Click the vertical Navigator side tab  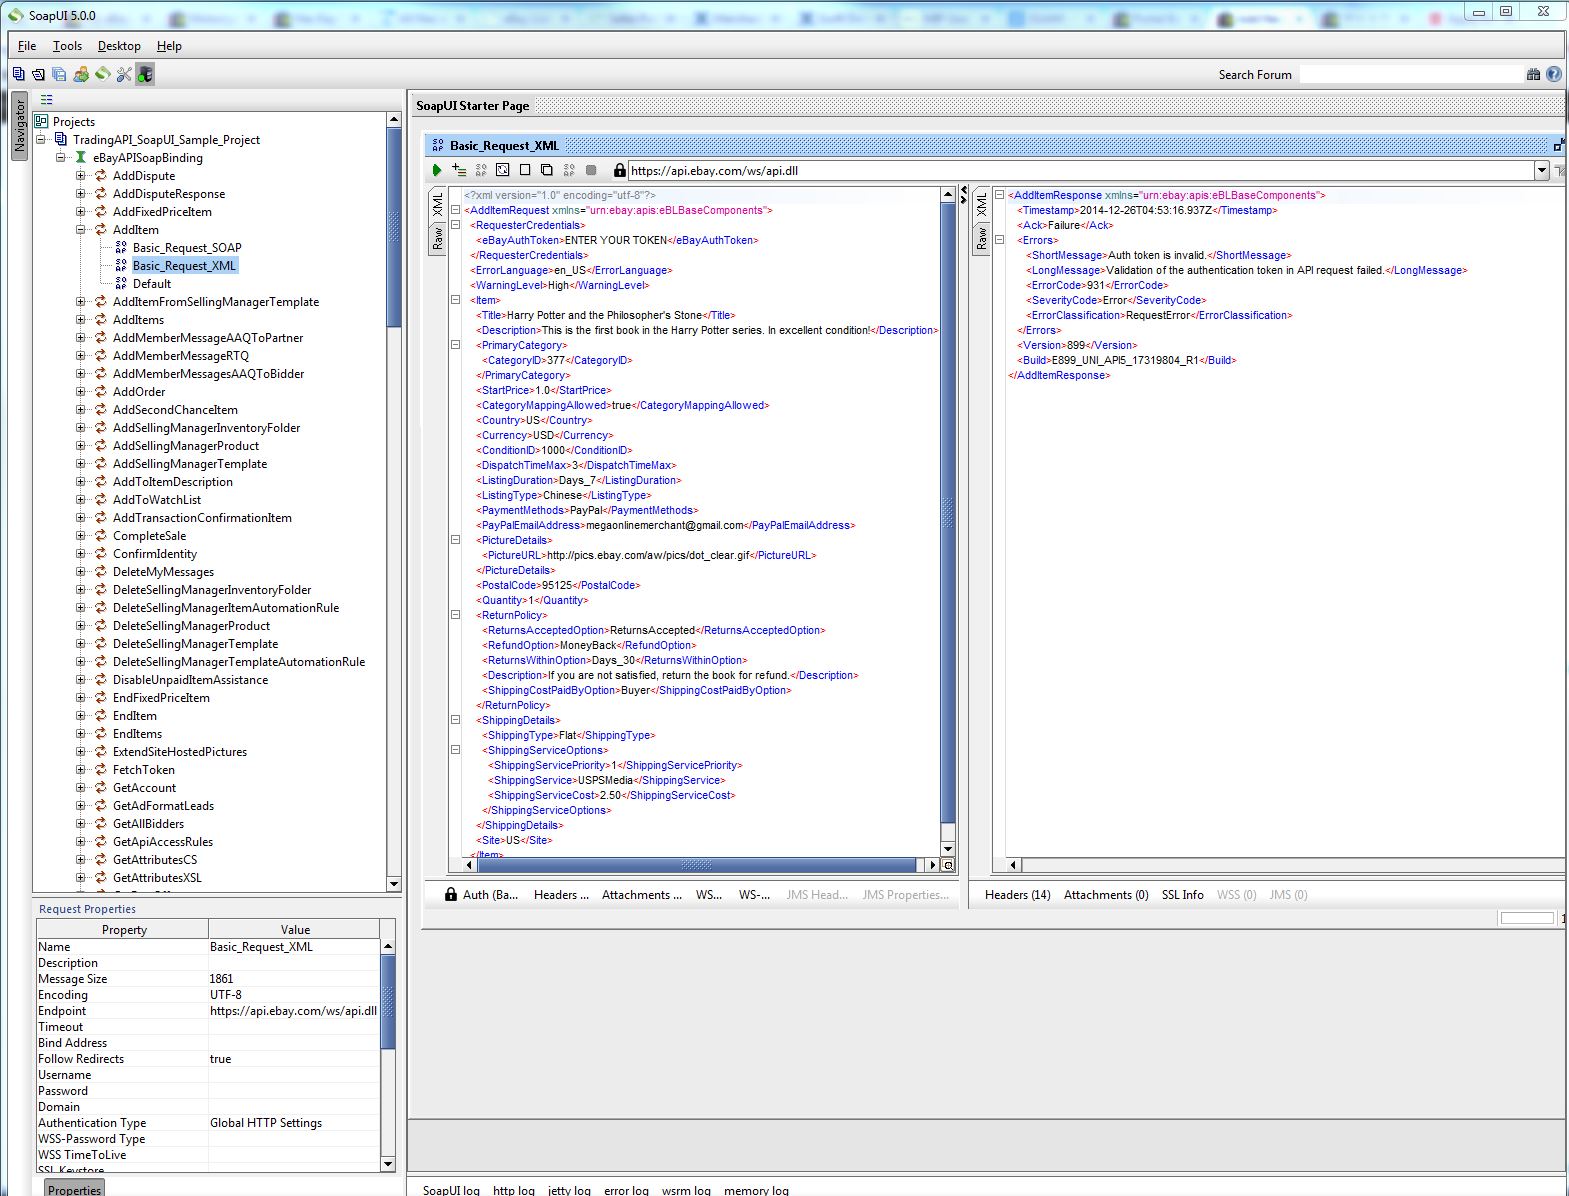click(x=19, y=125)
